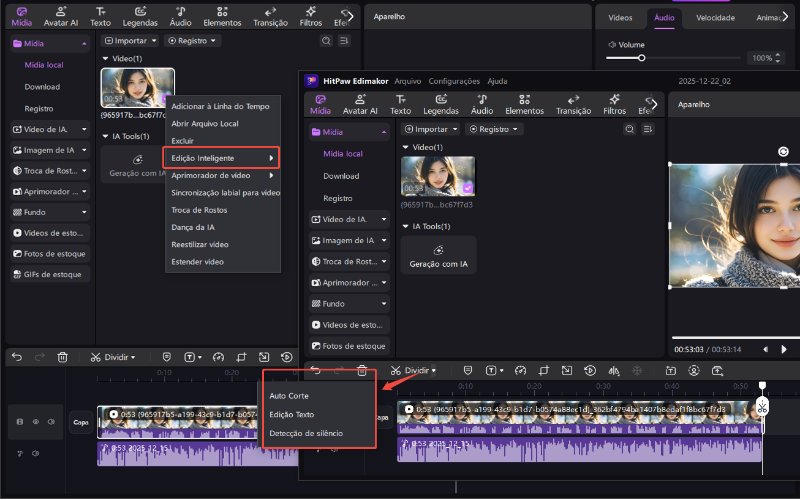800x500 pixels.
Task: Click crop icon in back window timeline toolbar
Action: pyautogui.click(x=241, y=357)
